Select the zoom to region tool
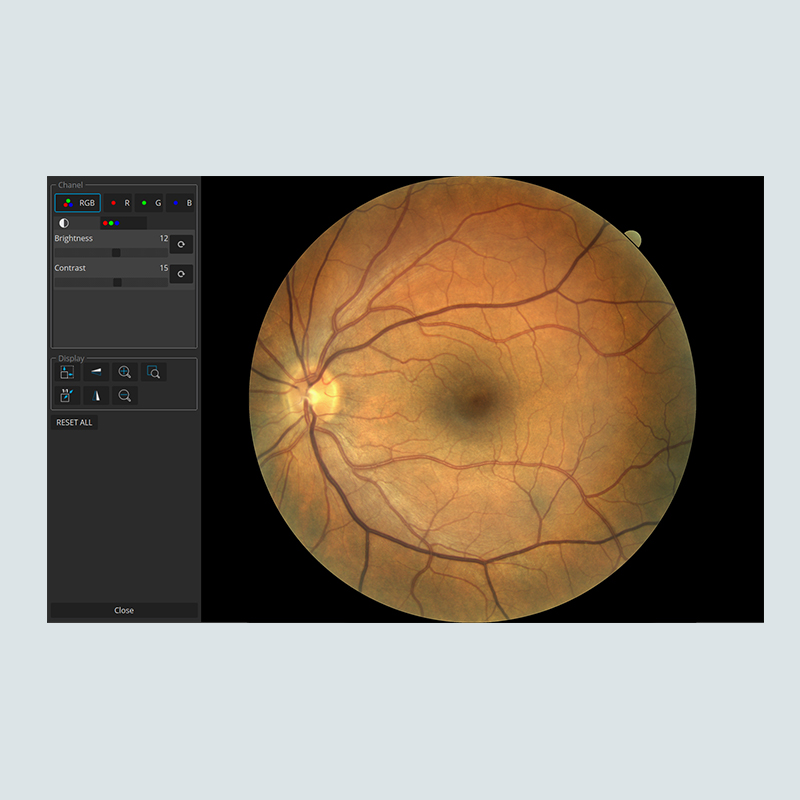This screenshot has width=800, height=800. click(x=154, y=372)
